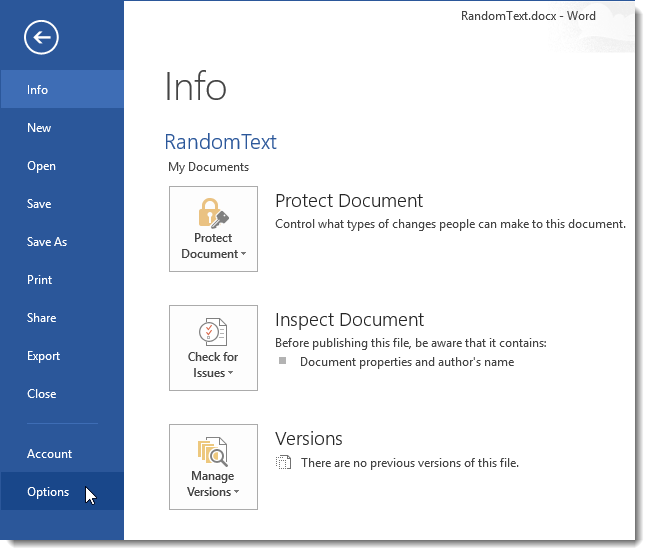Click the Versions heading

pos(309,439)
